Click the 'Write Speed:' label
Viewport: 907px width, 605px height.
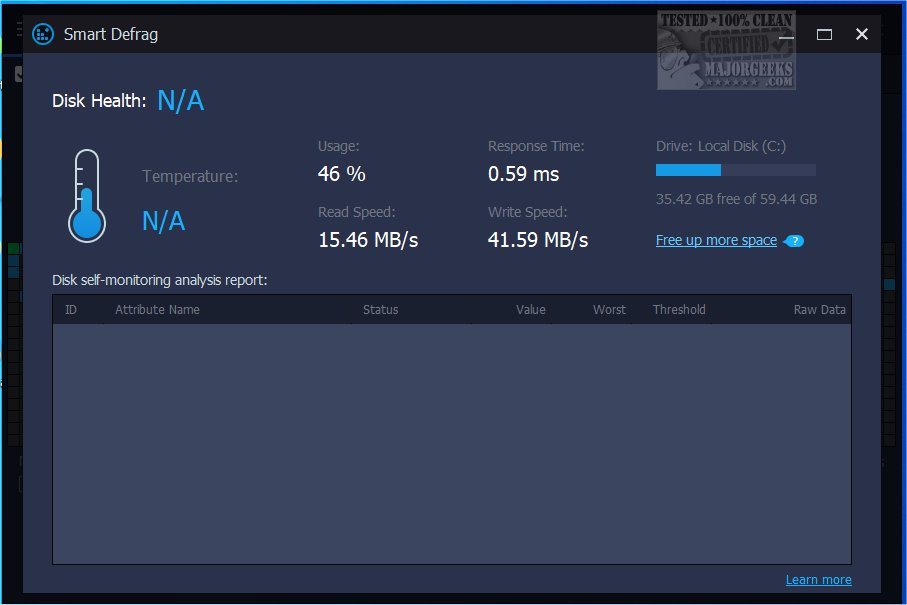click(528, 212)
